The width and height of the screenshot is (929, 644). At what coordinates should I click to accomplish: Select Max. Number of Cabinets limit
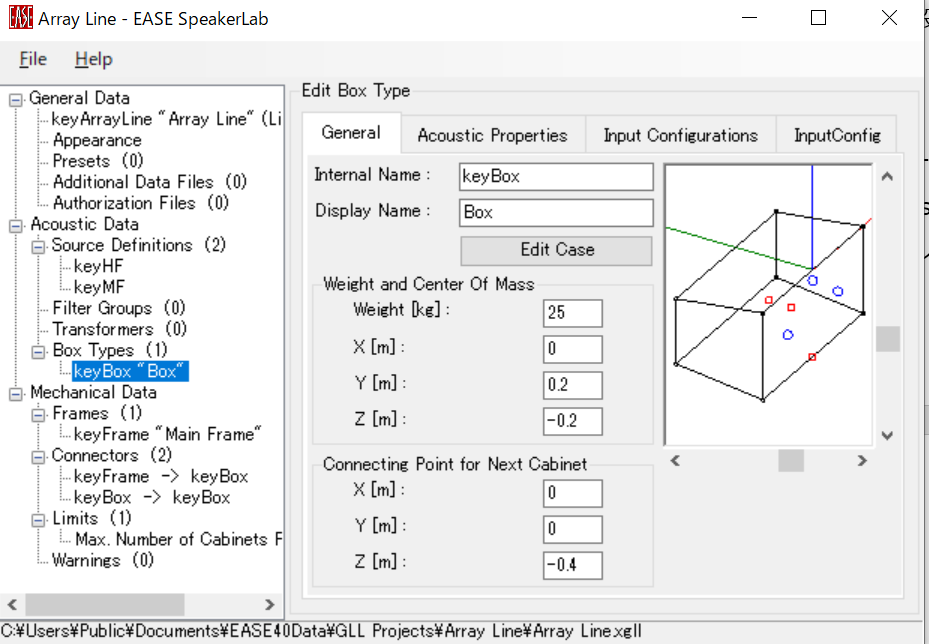(x=178, y=539)
